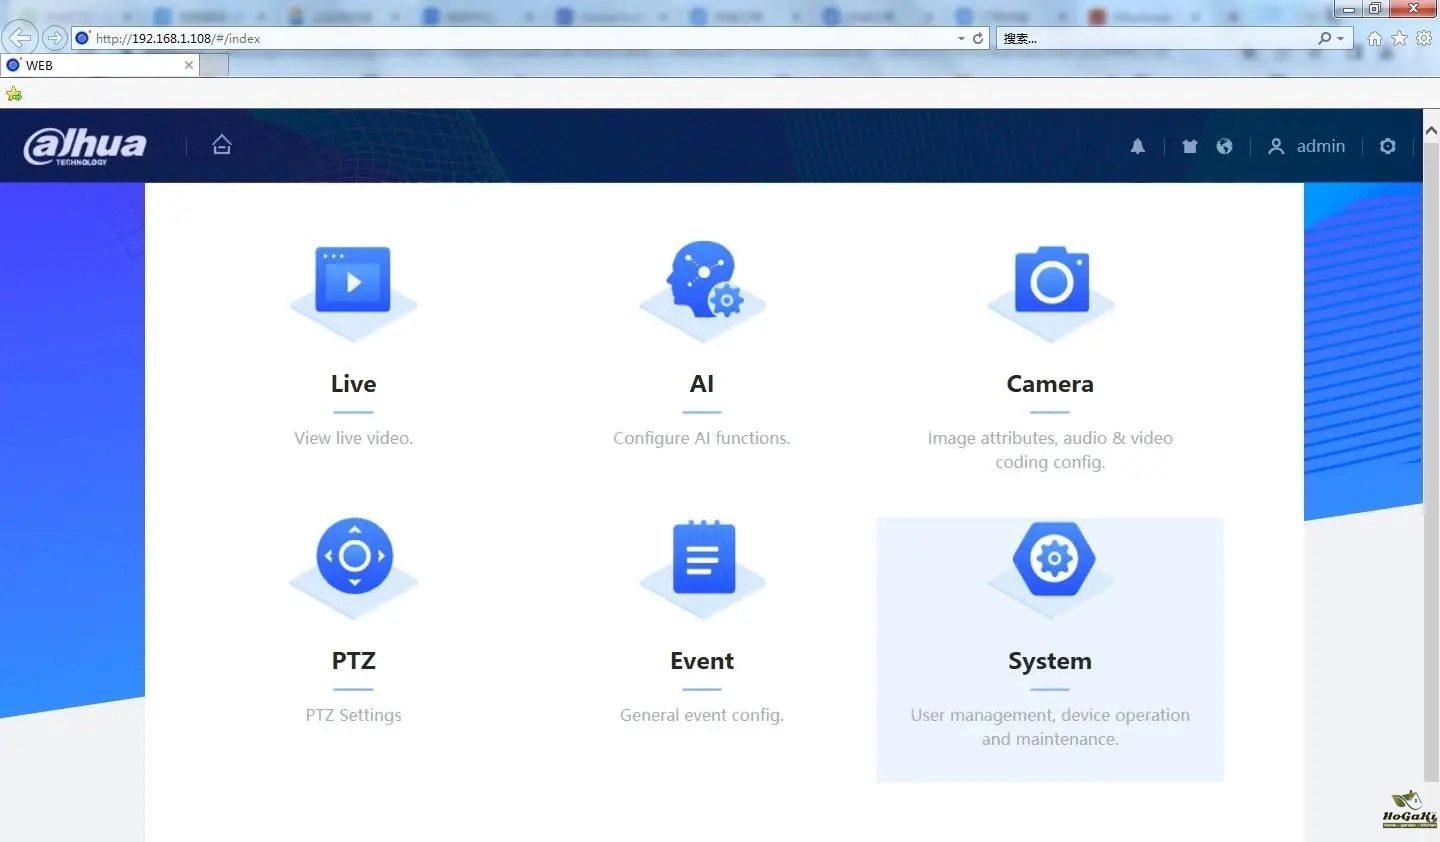The height and width of the screenshot is (842, 1440).
Task: Open the Live video module icon
Action: tap(353, 281)
